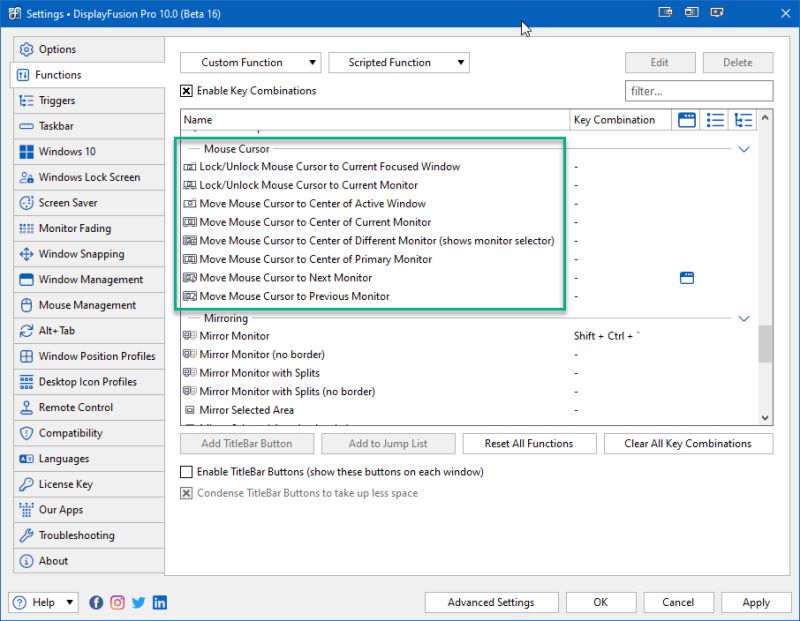Open Advanced Settings
The image size is (800, 621).
(491, 602)
